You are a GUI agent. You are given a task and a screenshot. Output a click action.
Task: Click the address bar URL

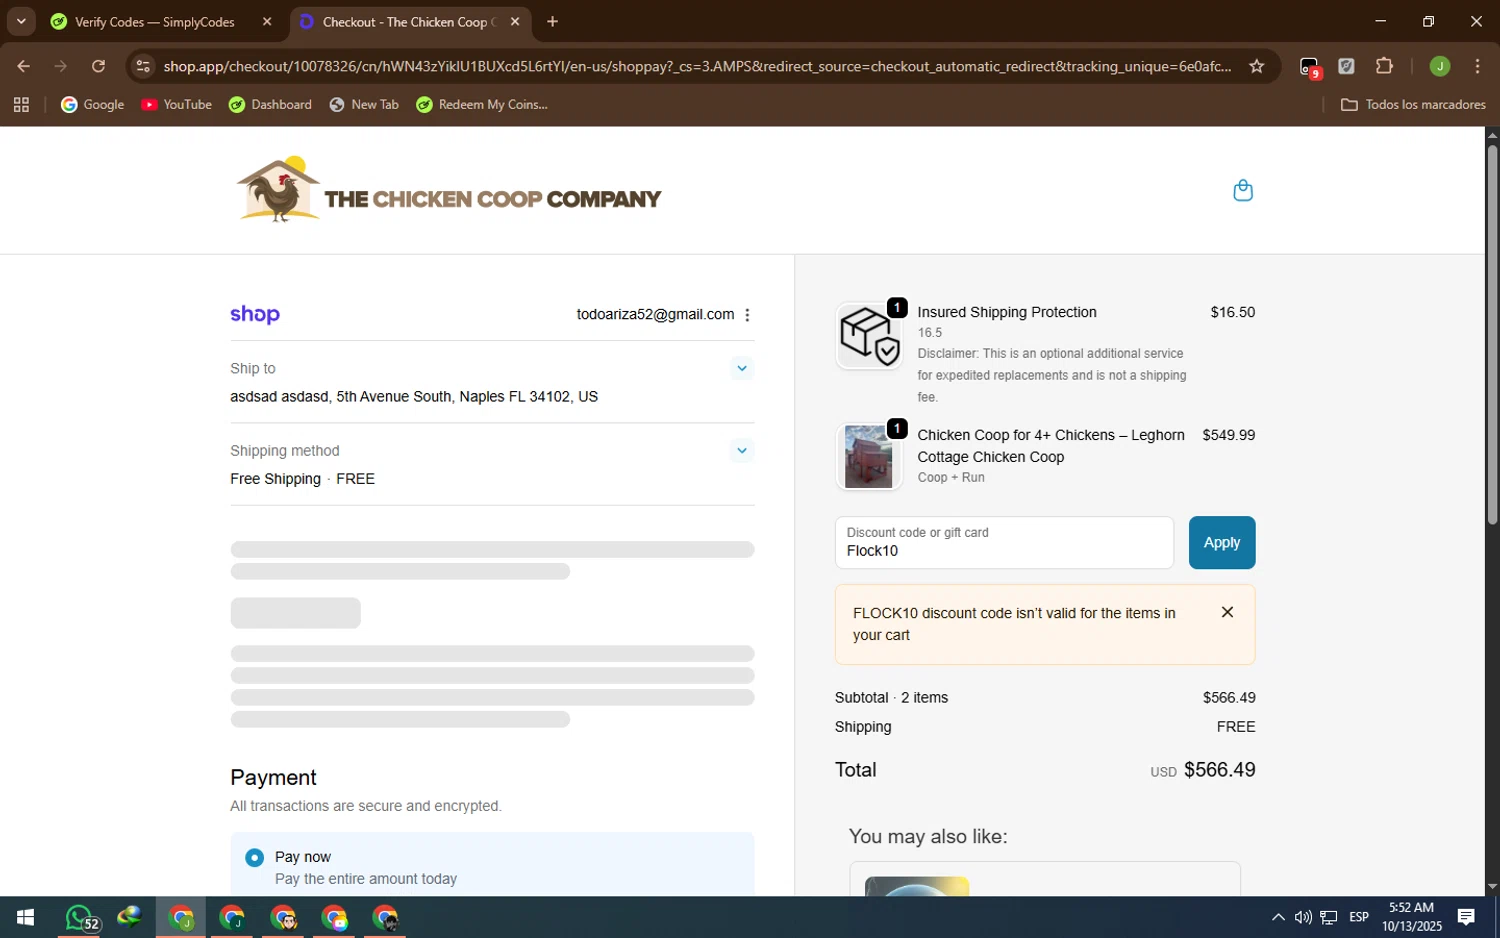[x=697, y=67]
